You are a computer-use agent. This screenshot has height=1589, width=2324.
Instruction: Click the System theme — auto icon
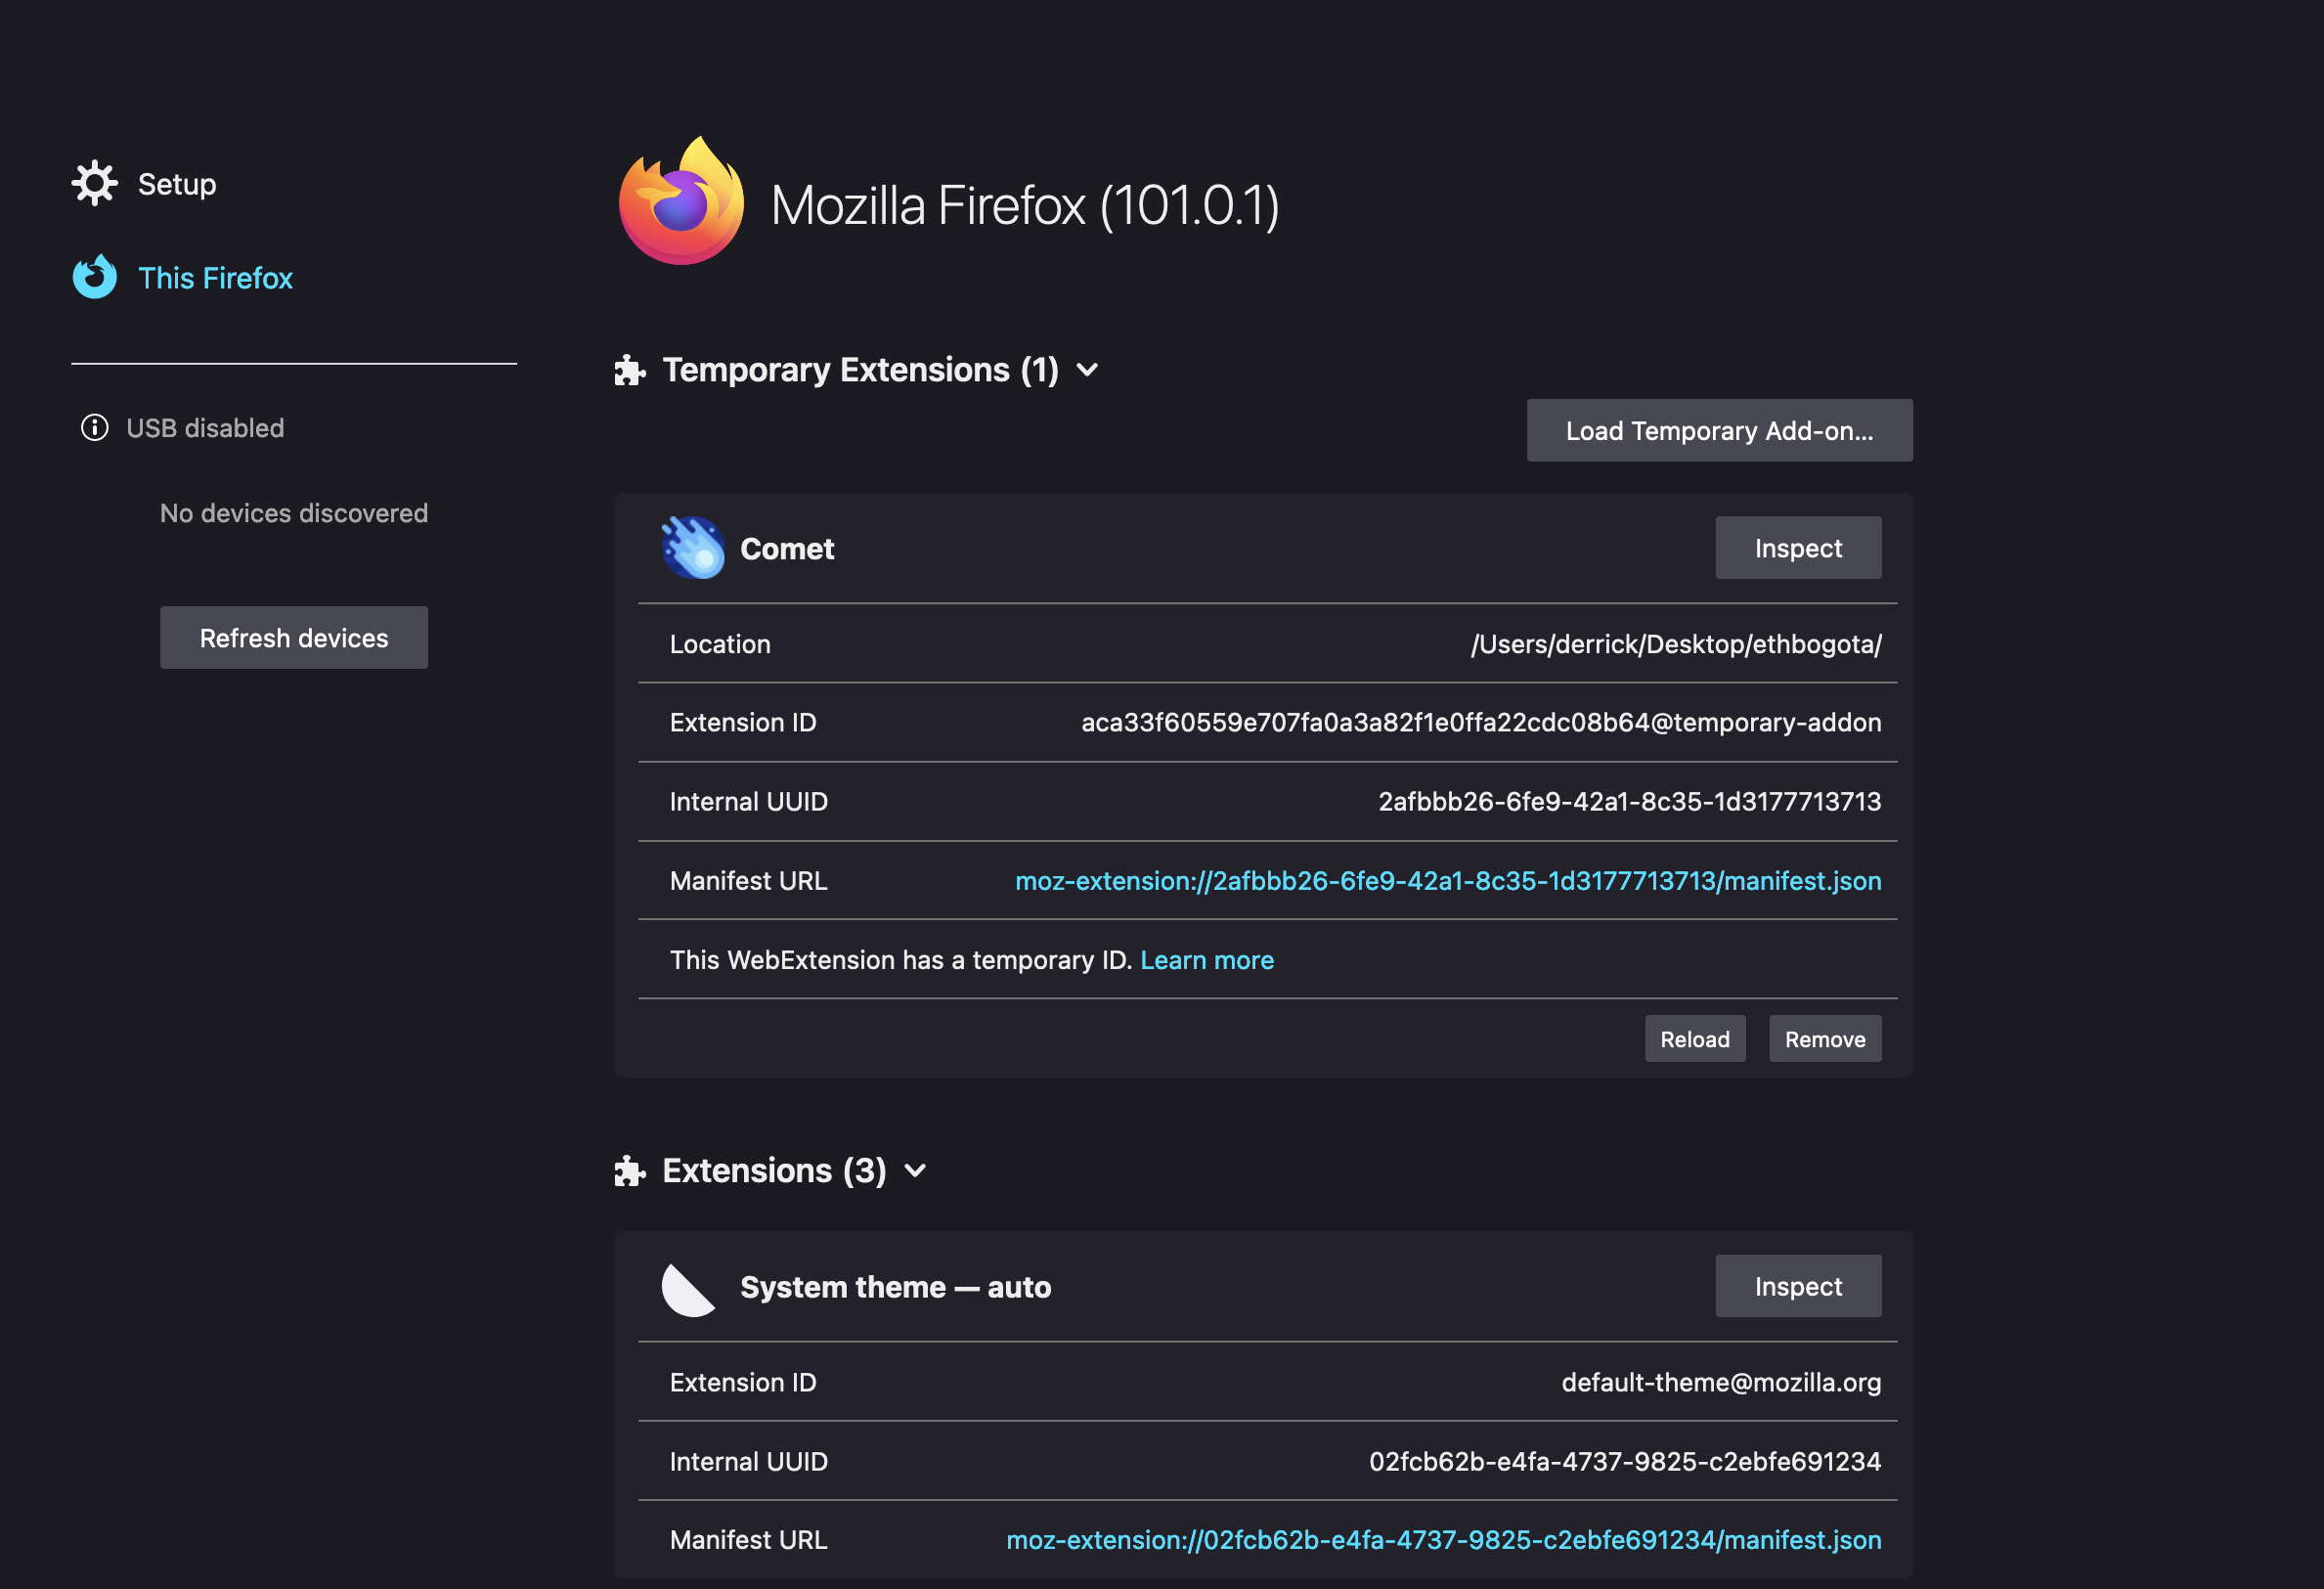pyautogui.click(x=688, y=1288)
